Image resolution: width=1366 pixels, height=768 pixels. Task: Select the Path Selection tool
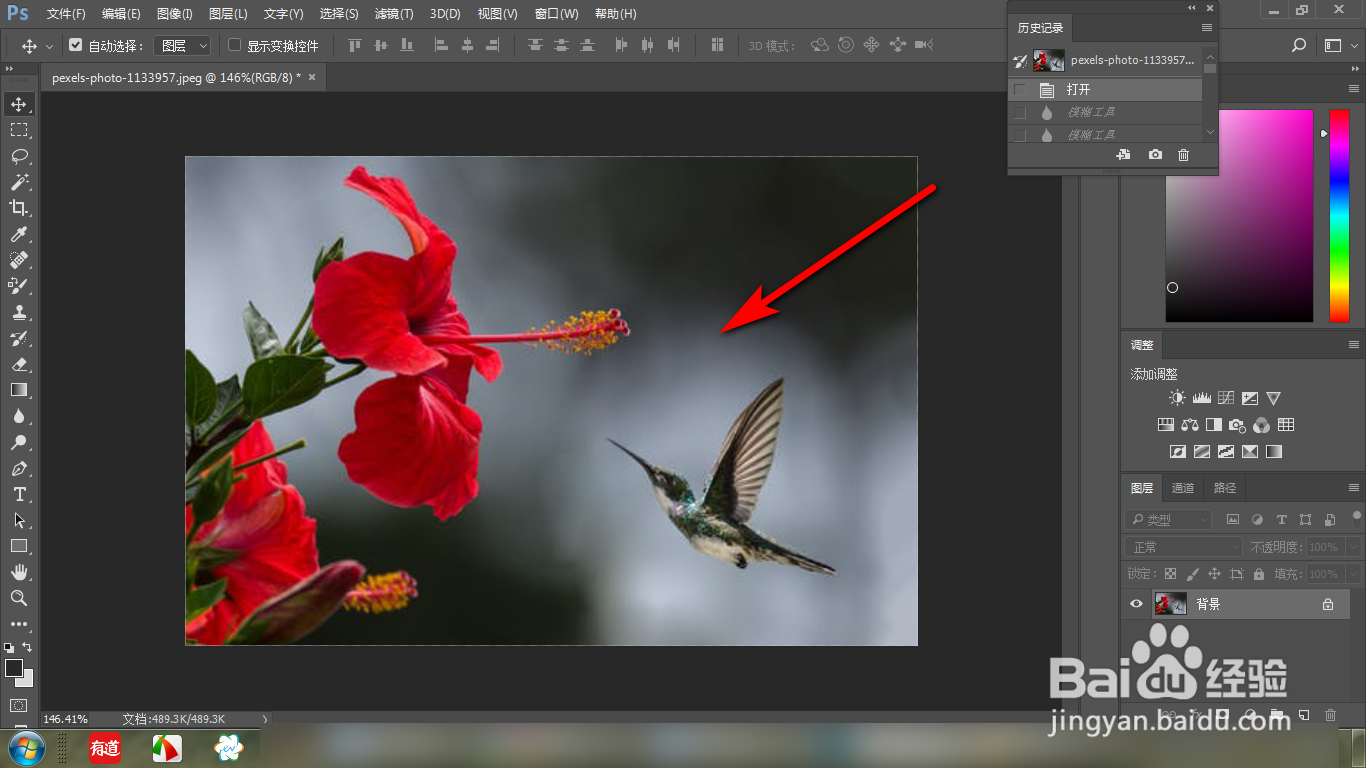pos(19,520)
